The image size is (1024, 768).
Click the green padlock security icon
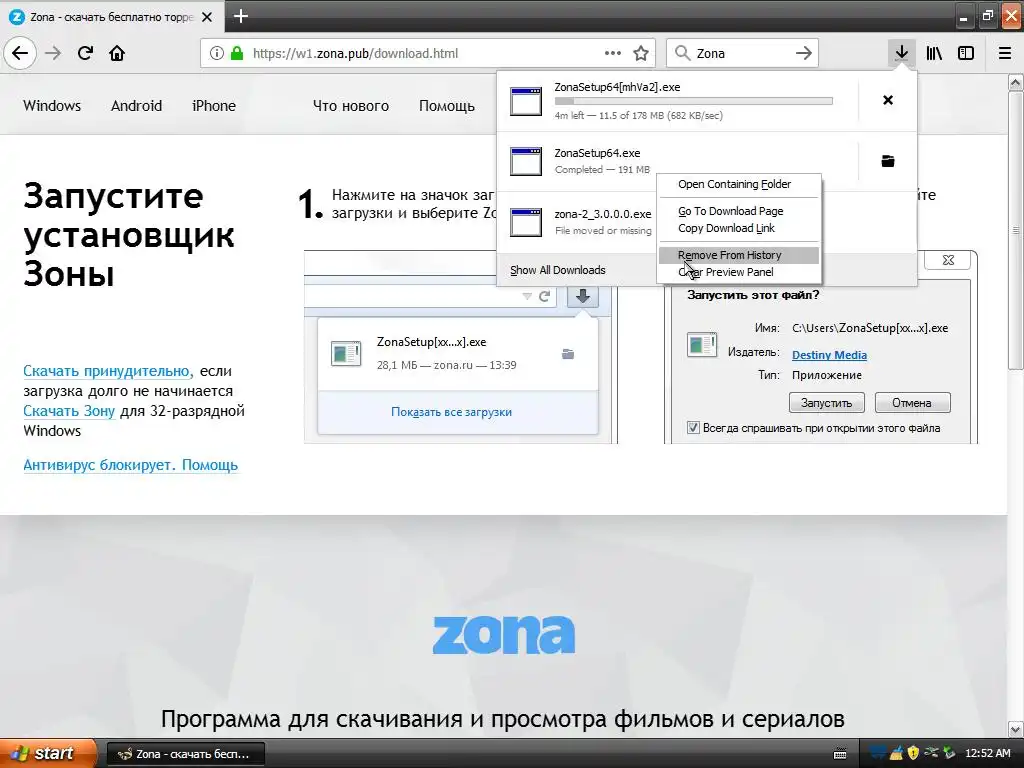(237, 54)
